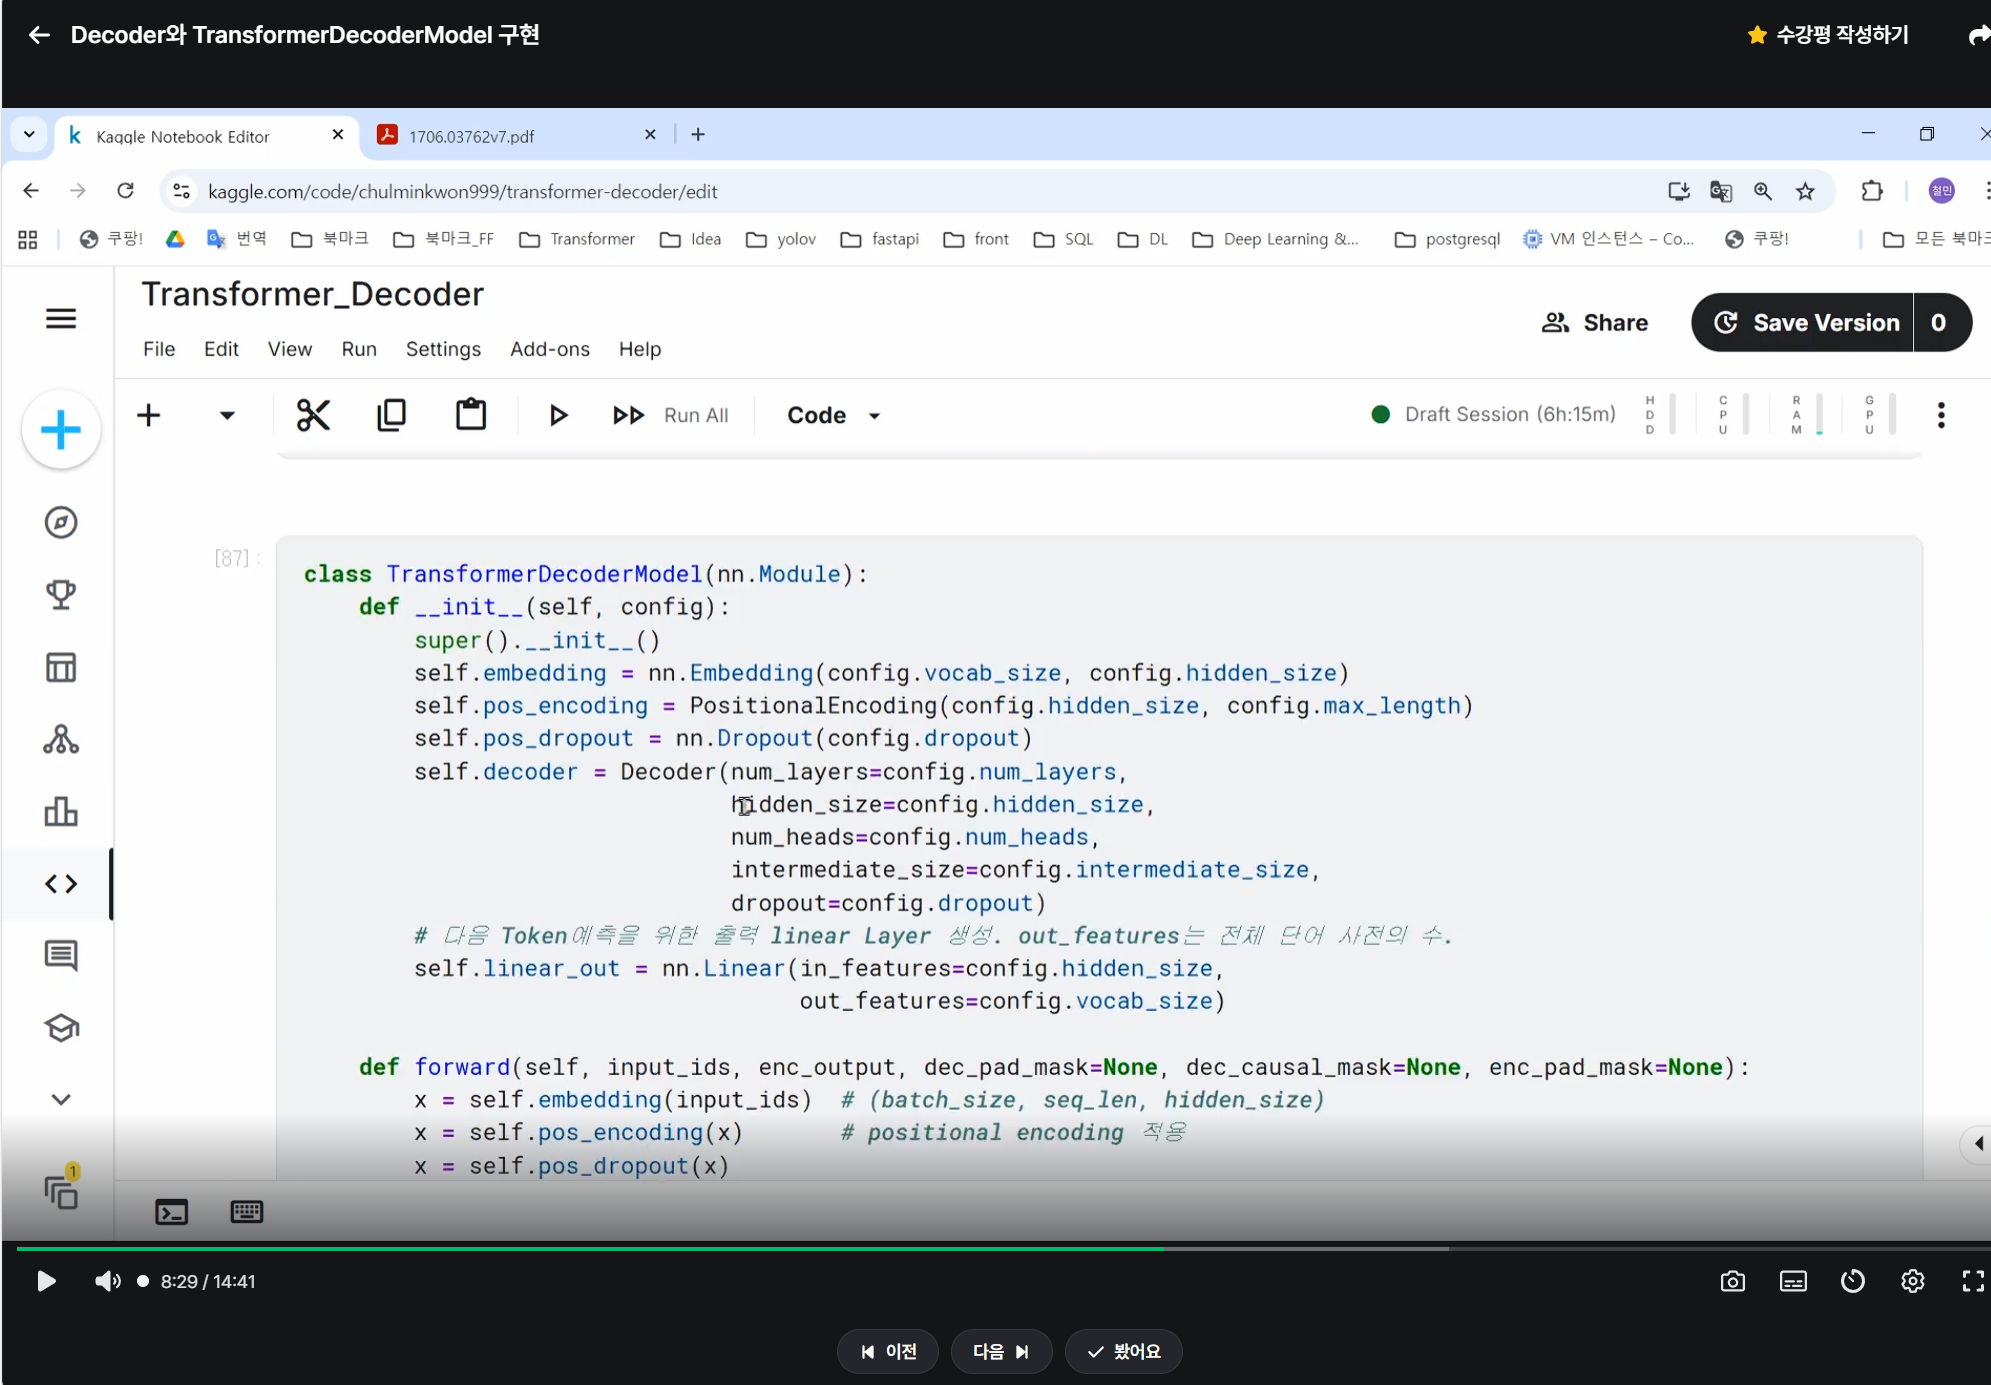Toggle fullscreen mode on the video player

tap(1973, 1282)
